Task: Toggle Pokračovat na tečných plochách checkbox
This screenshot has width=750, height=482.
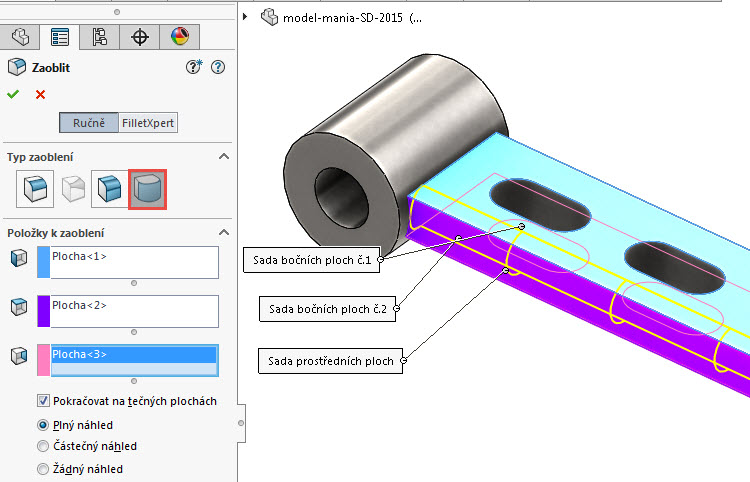Action: 43,401
